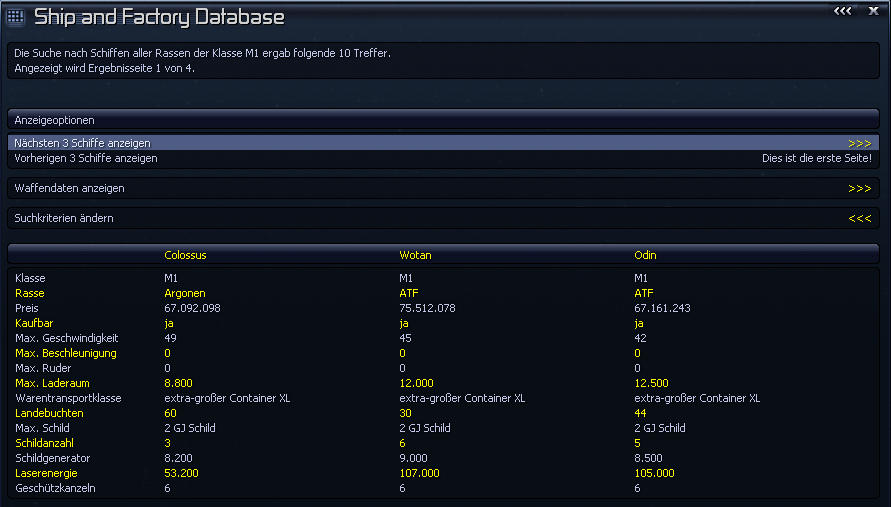Click Odin max cargo 12.500
This screenshot has height=507, width=891.
click(651, 383)
